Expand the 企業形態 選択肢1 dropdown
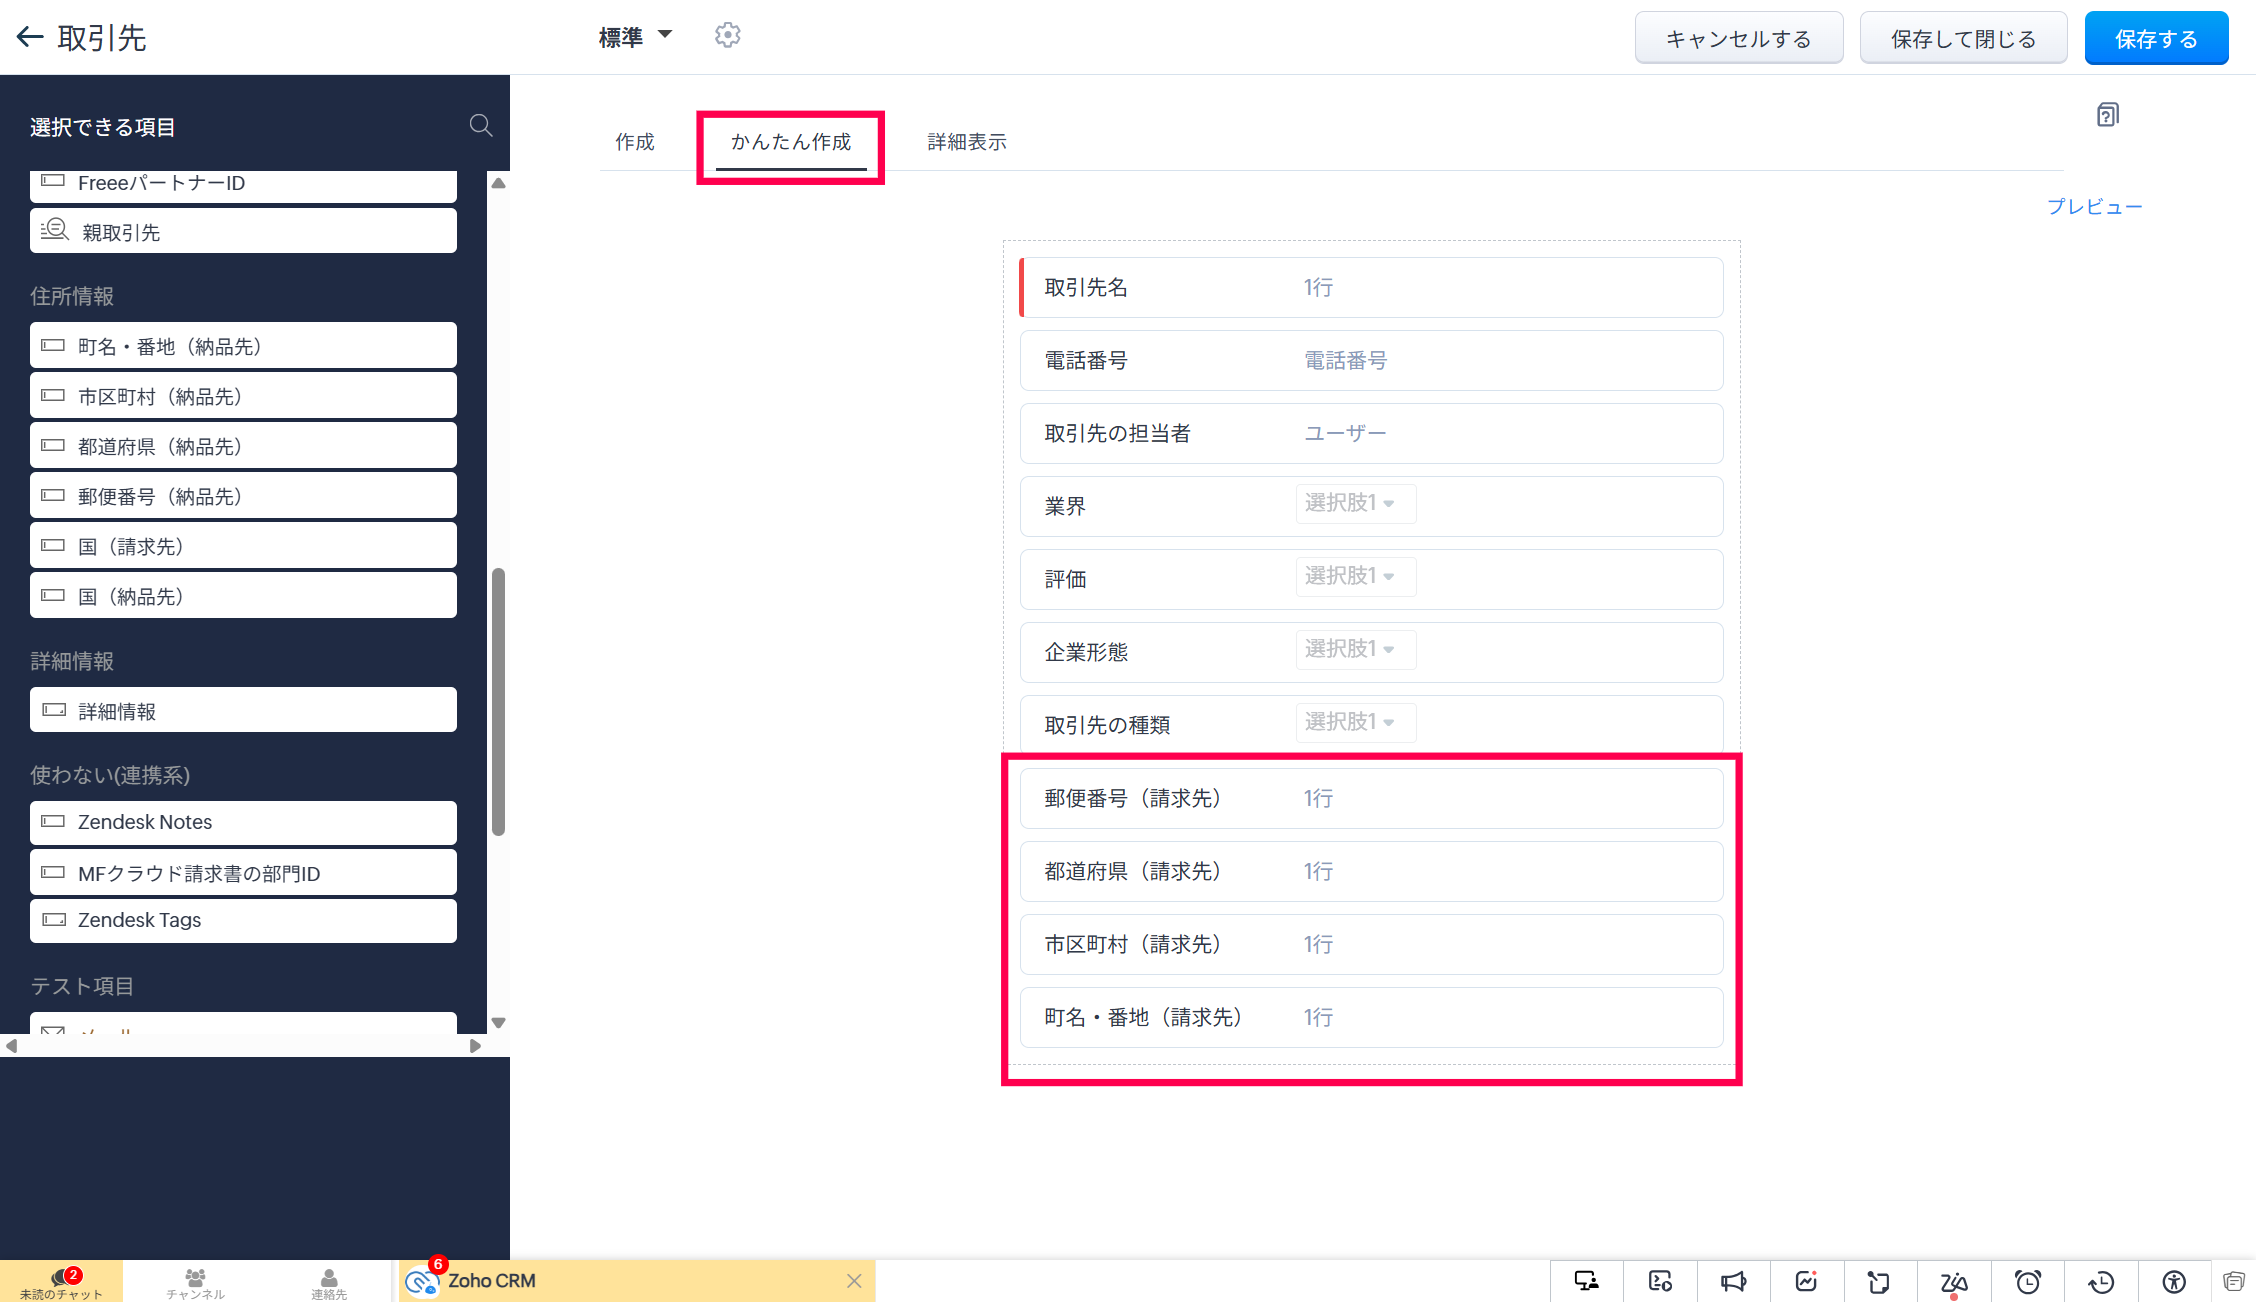Image resolution: width=2256 pixels, height=1302 pixels. click(1355, 649)
